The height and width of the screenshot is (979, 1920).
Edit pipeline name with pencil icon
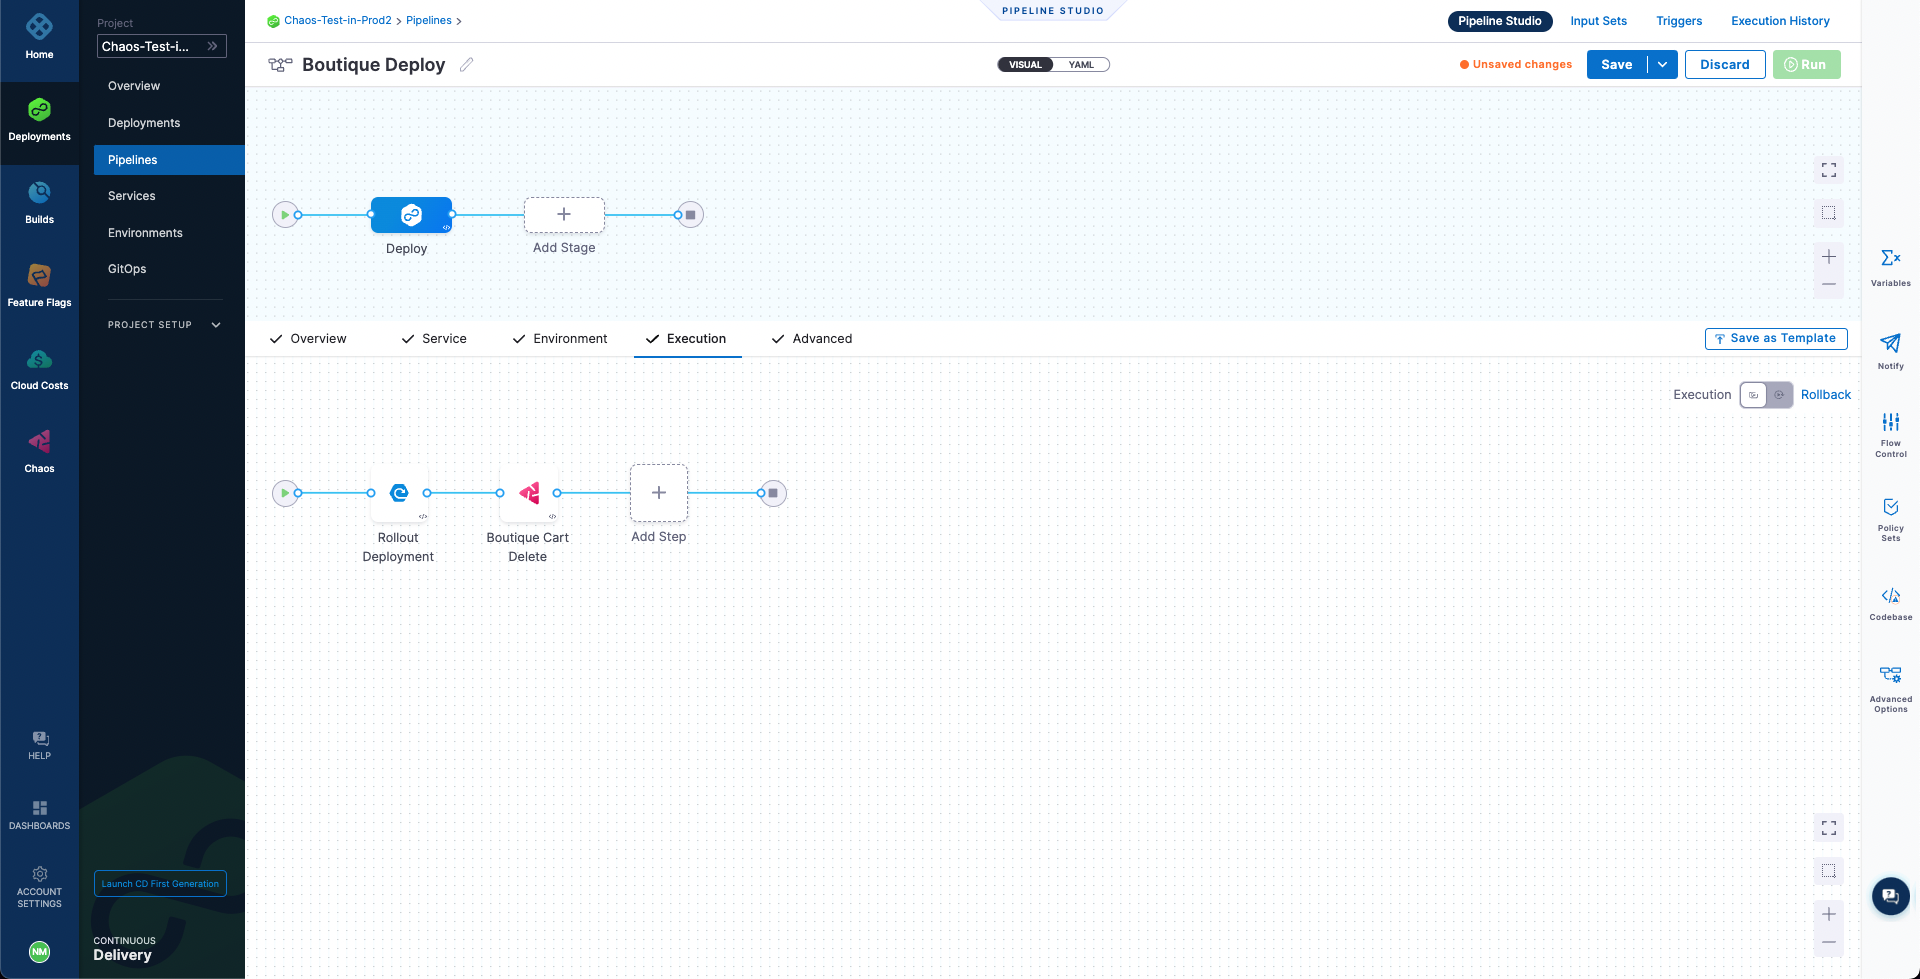click(466, 65)
